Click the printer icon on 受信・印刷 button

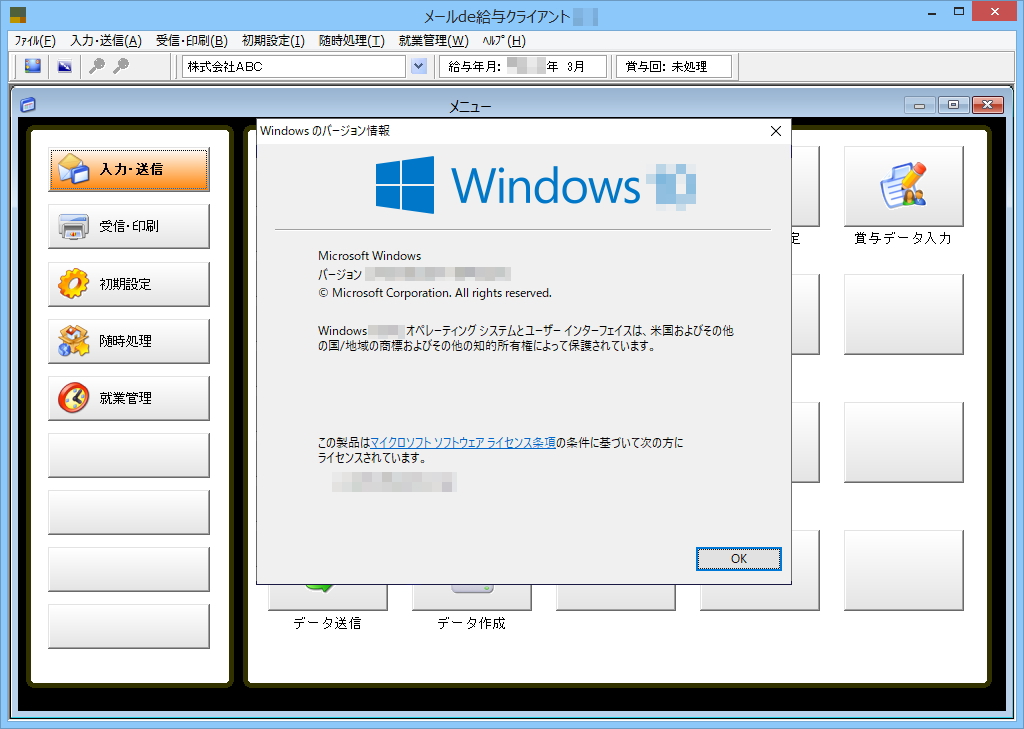coord(73,227)
